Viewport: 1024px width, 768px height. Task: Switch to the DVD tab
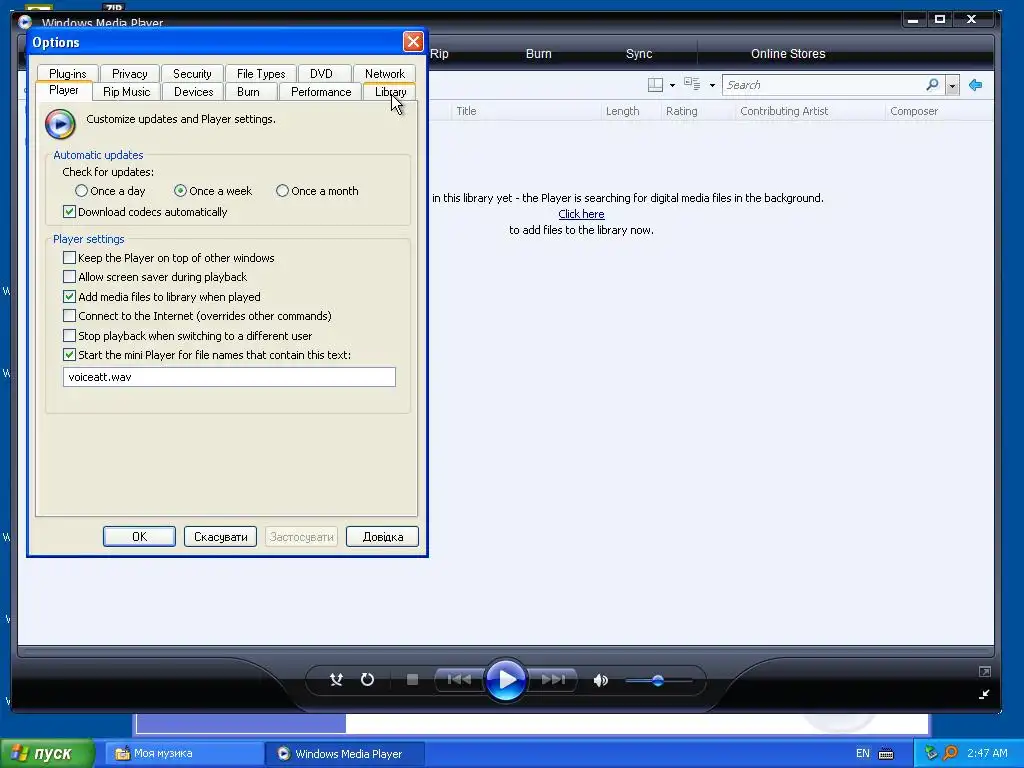tap(321, 74)
